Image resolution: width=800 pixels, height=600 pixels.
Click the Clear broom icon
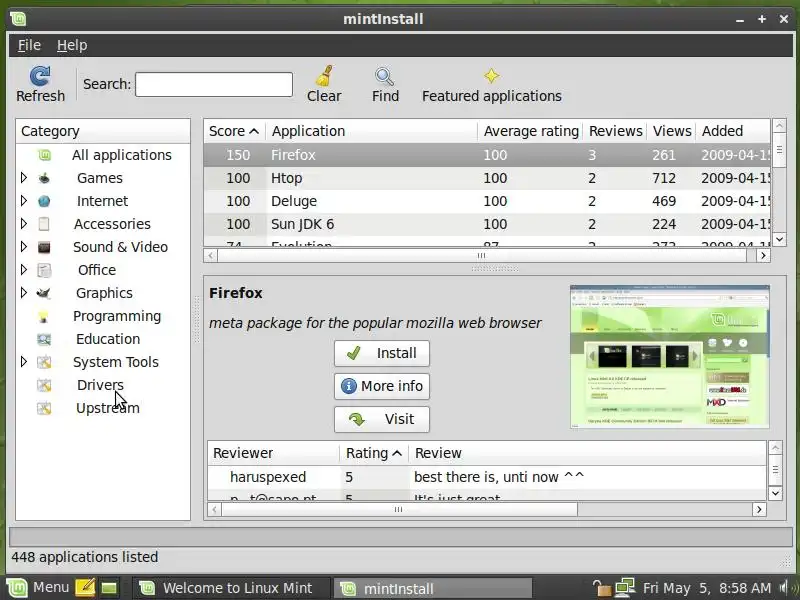(x=324, y=76)
